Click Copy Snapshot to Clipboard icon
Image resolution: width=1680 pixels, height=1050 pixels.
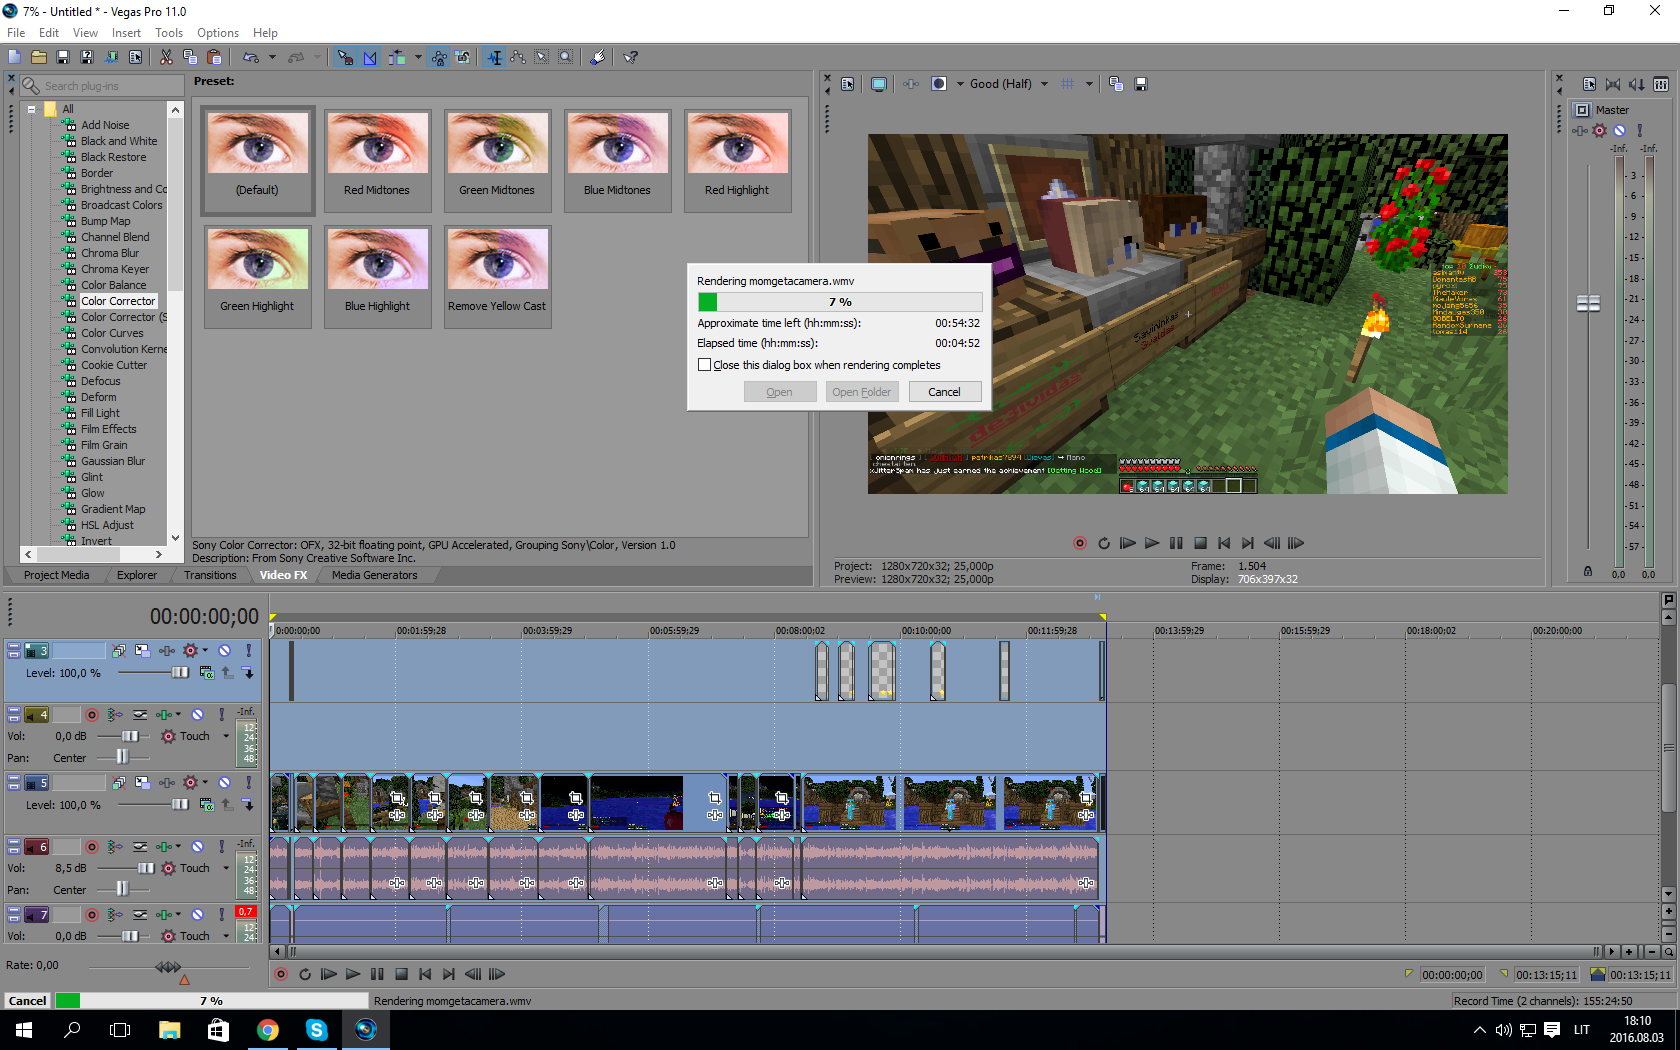pos(1116,84)
